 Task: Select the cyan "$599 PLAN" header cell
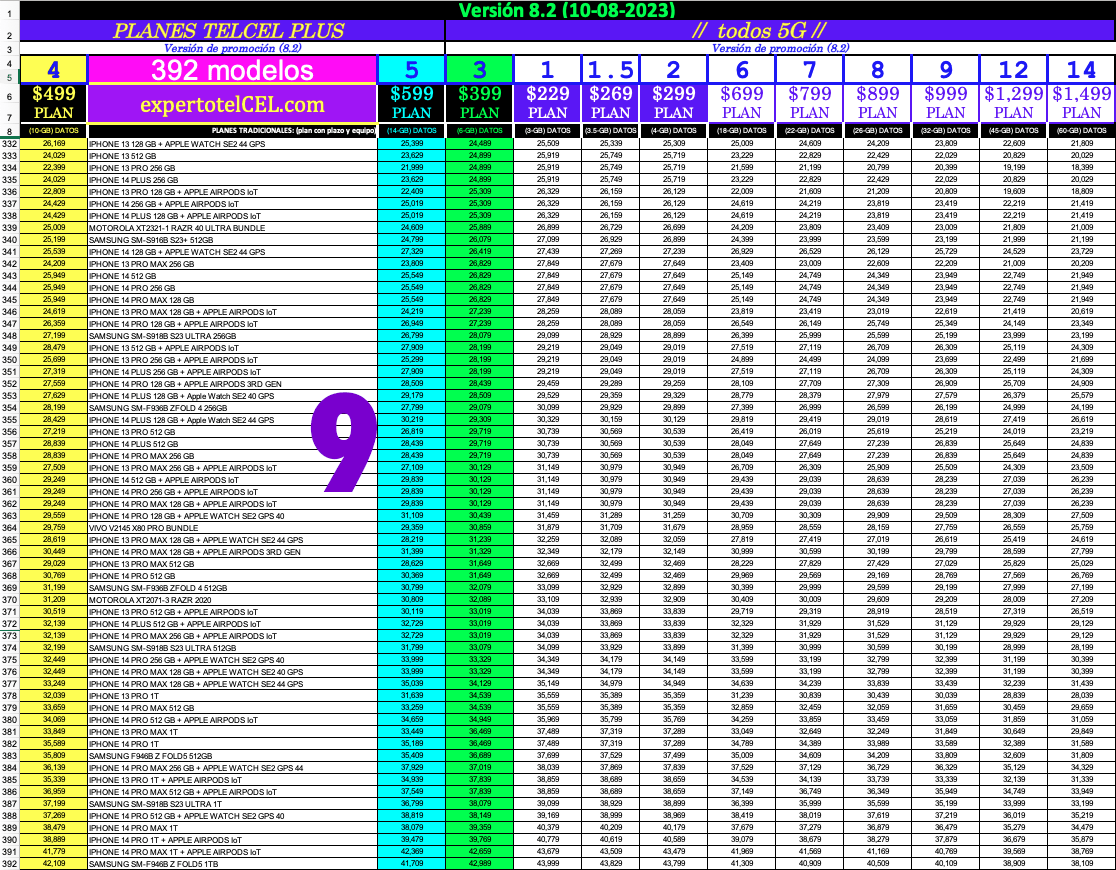tap(411, 104)
